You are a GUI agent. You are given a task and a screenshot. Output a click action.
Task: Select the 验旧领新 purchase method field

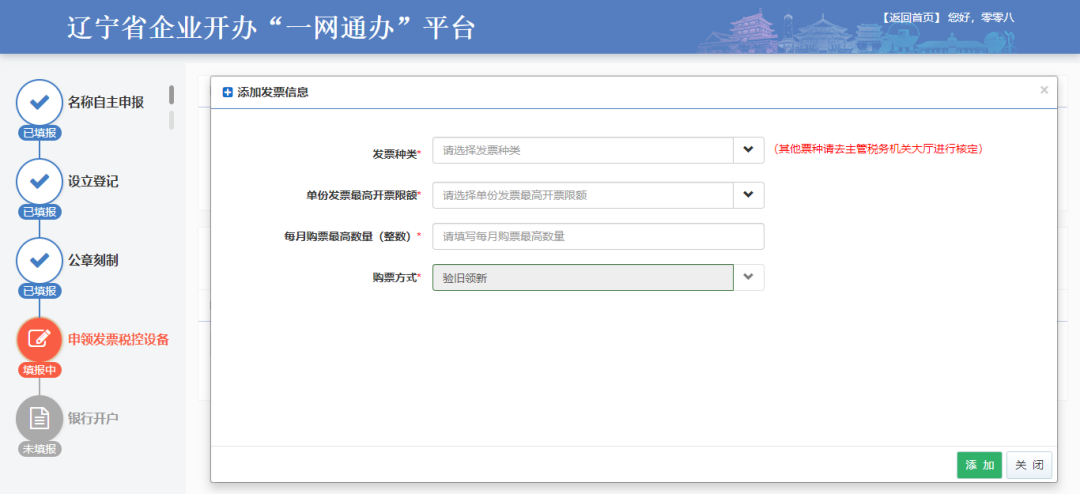pos(583,278)
